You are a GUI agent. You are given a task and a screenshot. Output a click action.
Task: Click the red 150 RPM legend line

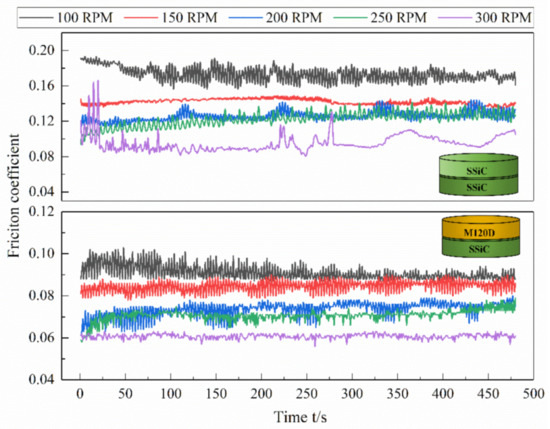tap(140, 18)
